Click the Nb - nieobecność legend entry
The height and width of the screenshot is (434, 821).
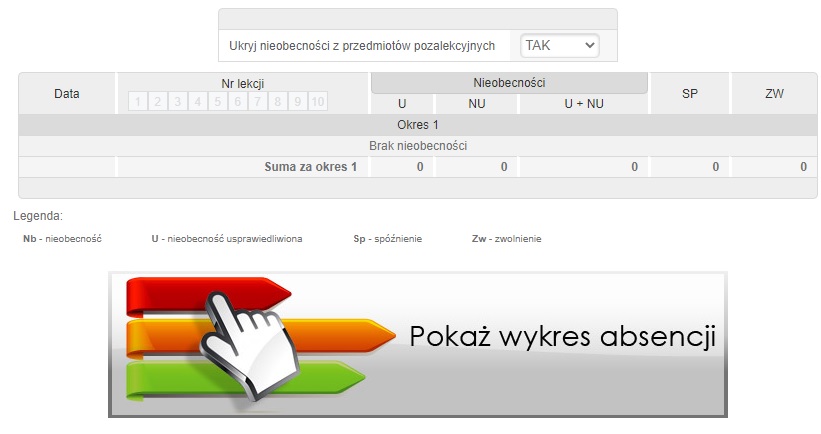(x=62, y=239)
